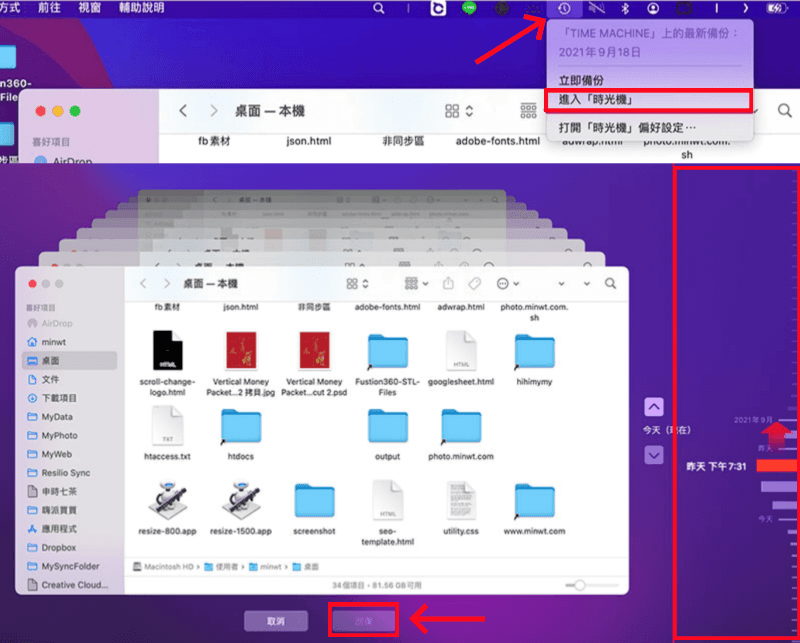Click the search icon in front Finder window

coord(610,283)
